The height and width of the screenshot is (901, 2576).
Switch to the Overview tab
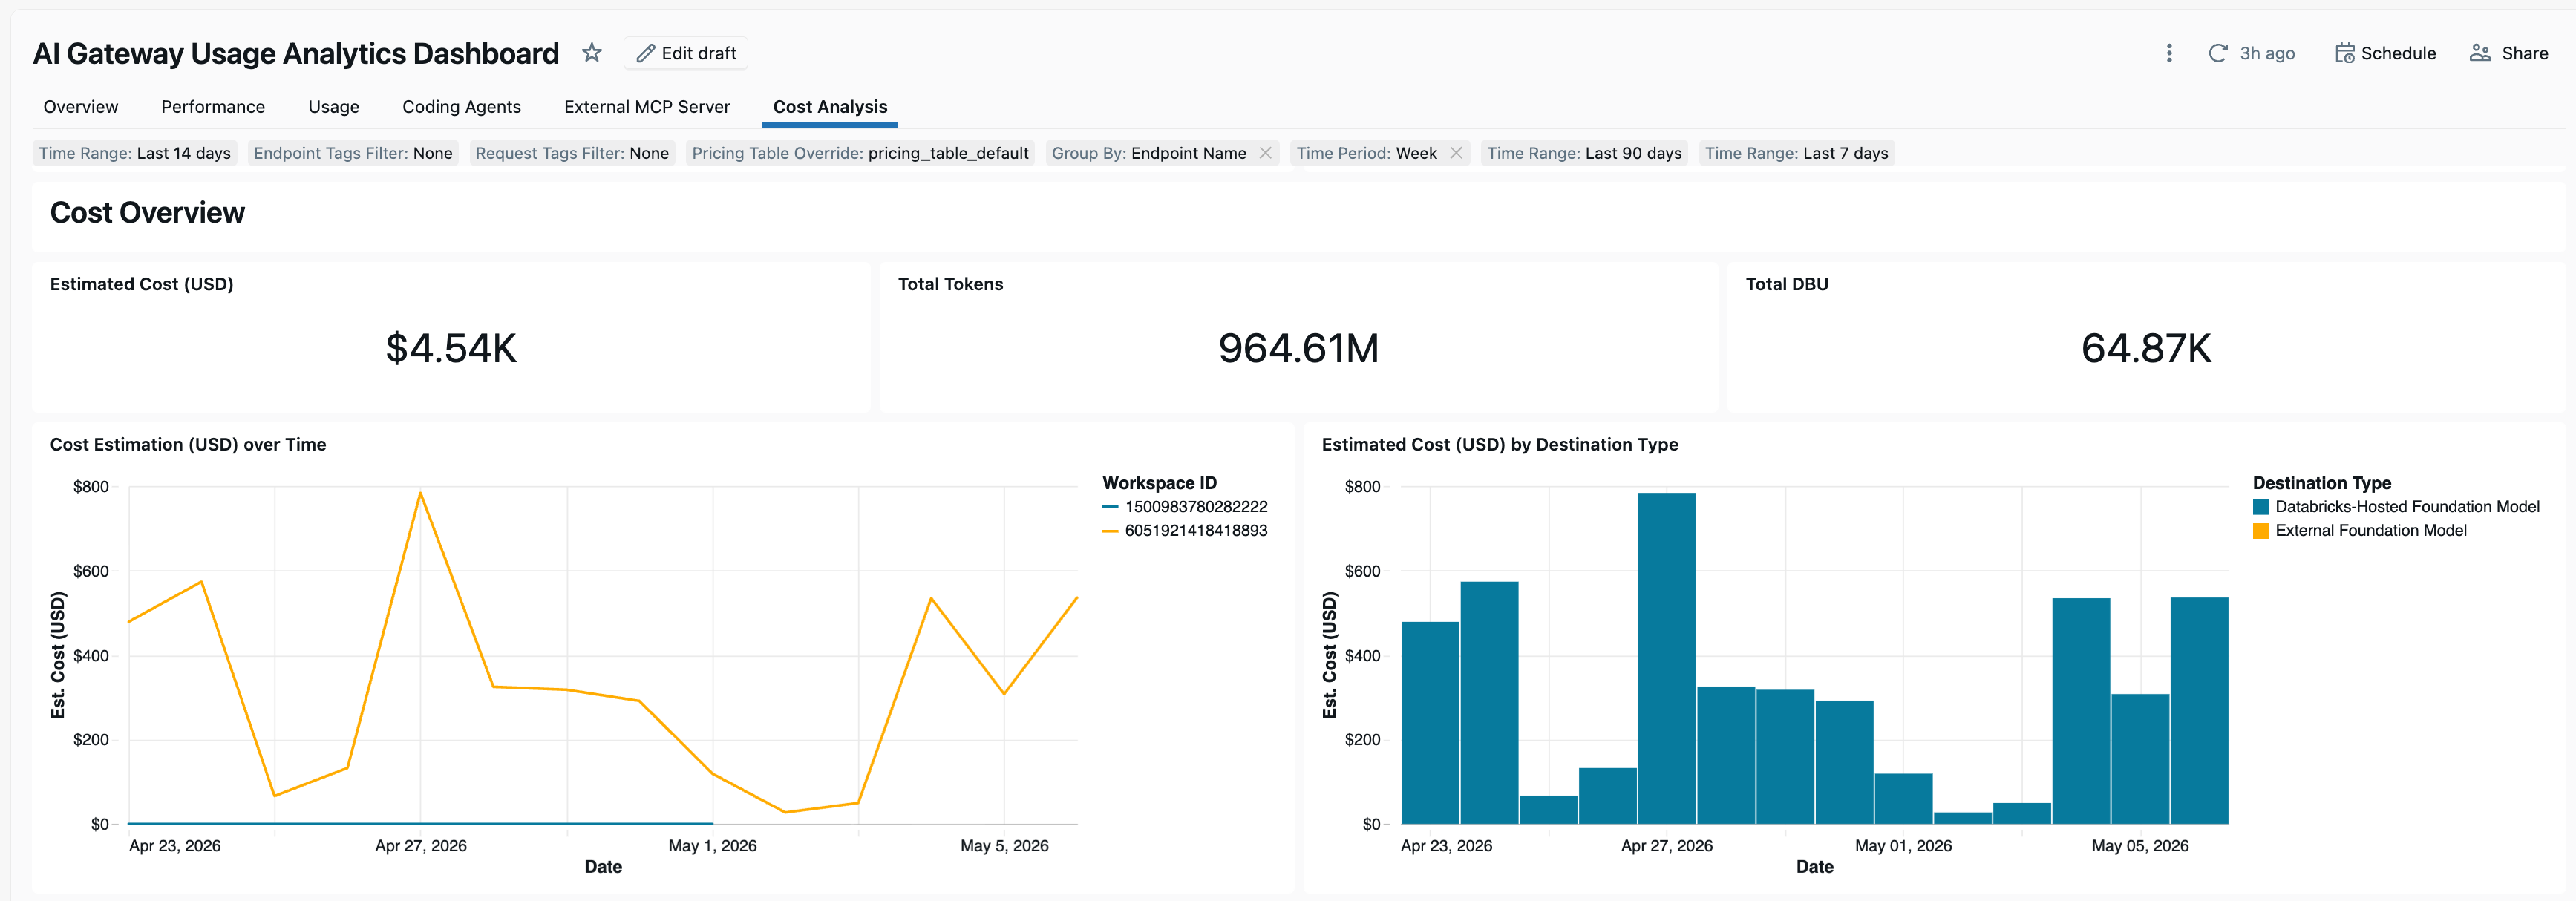(x=80, y=107)
